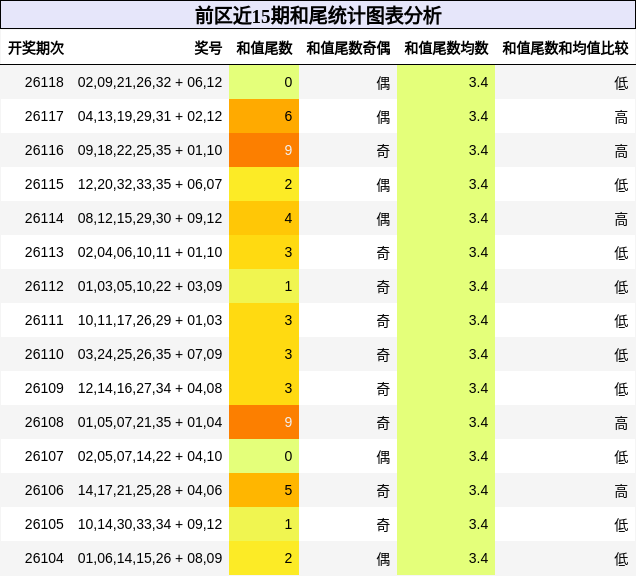Viewport: 636px width, 576px height.
Task: Click issue number 26113
Action: point(44,252)
